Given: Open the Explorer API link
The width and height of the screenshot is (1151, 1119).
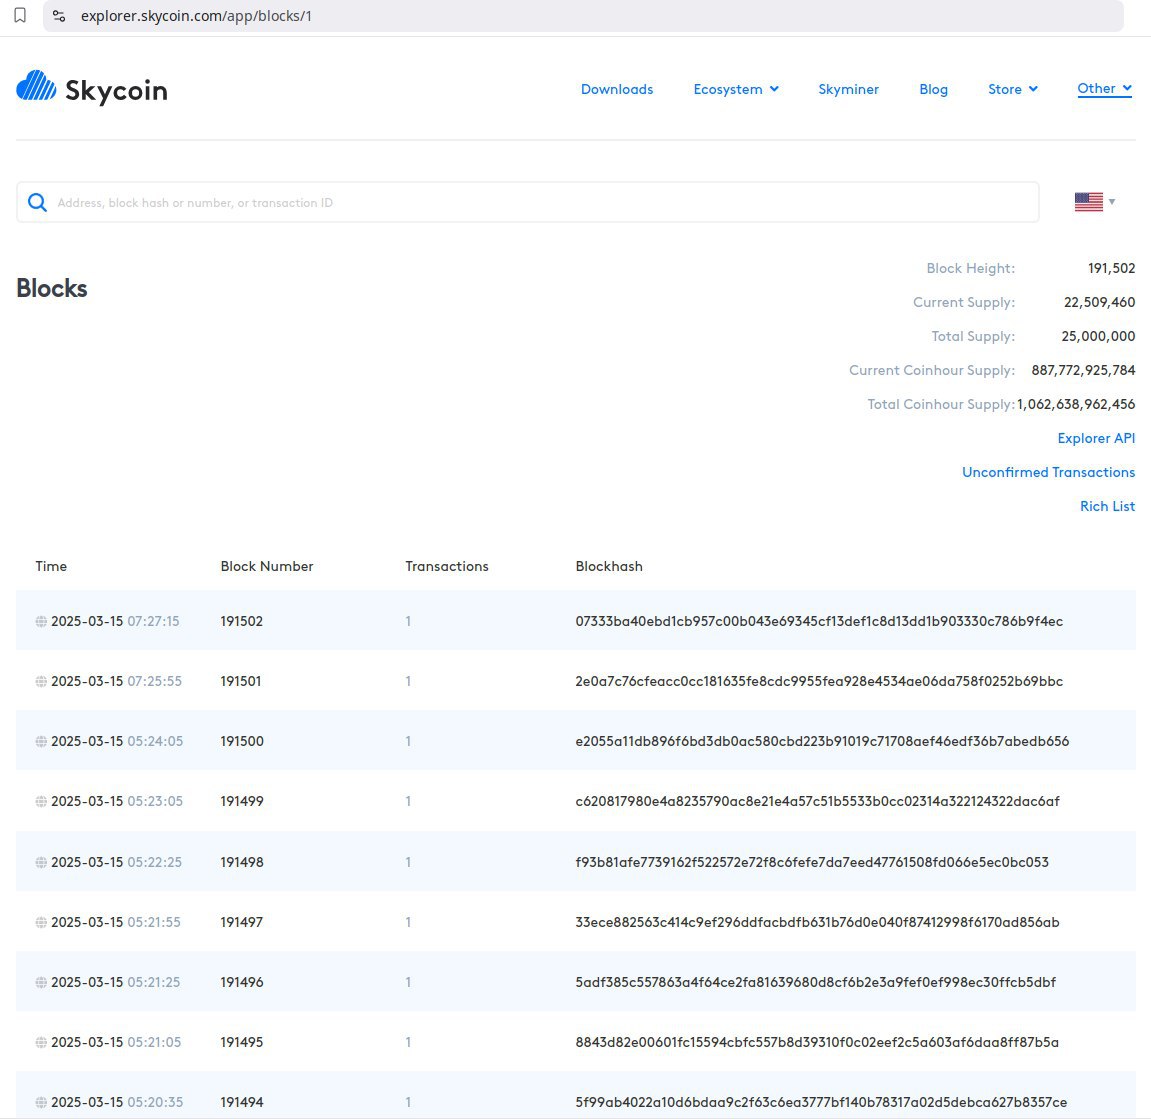Looking at the screenshot, I should (x=1096, y=438).
